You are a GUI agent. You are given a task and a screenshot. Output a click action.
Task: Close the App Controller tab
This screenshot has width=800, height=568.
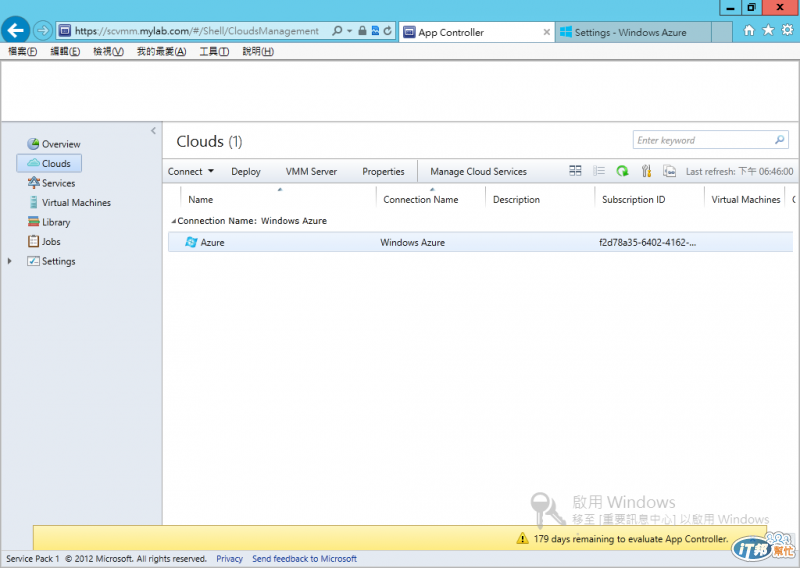(546, 32)
